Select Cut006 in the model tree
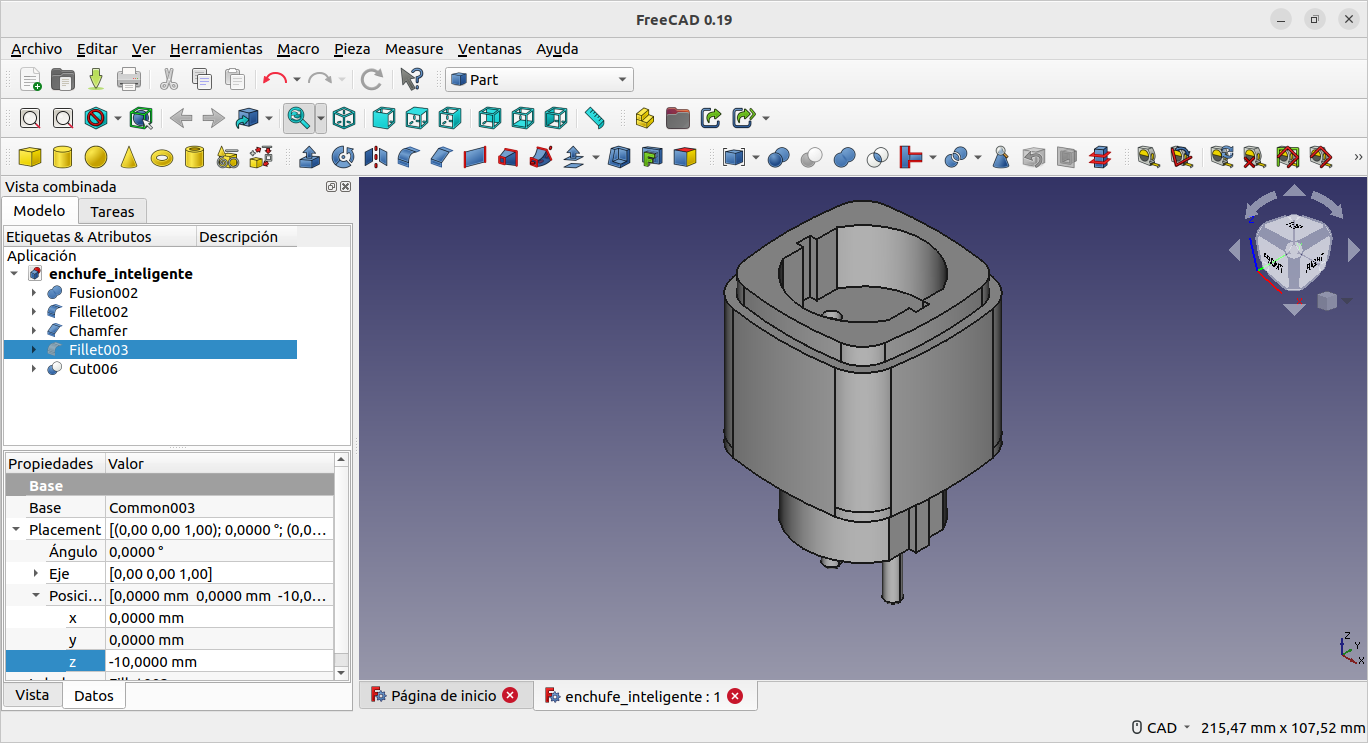Image resolution: width=1368 pixels, height=743 pixels. [93, 369]
